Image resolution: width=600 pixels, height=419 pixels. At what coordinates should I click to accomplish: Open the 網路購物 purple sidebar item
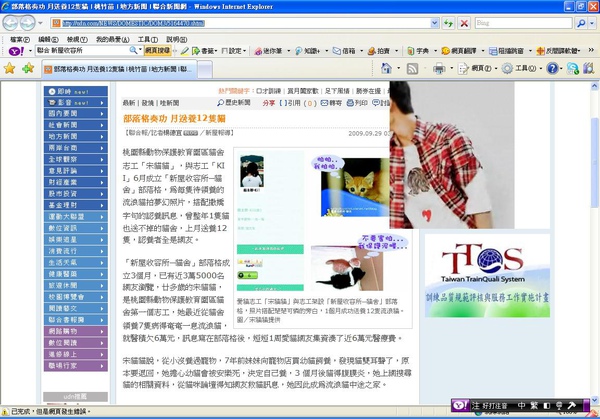tap(75, 331)
